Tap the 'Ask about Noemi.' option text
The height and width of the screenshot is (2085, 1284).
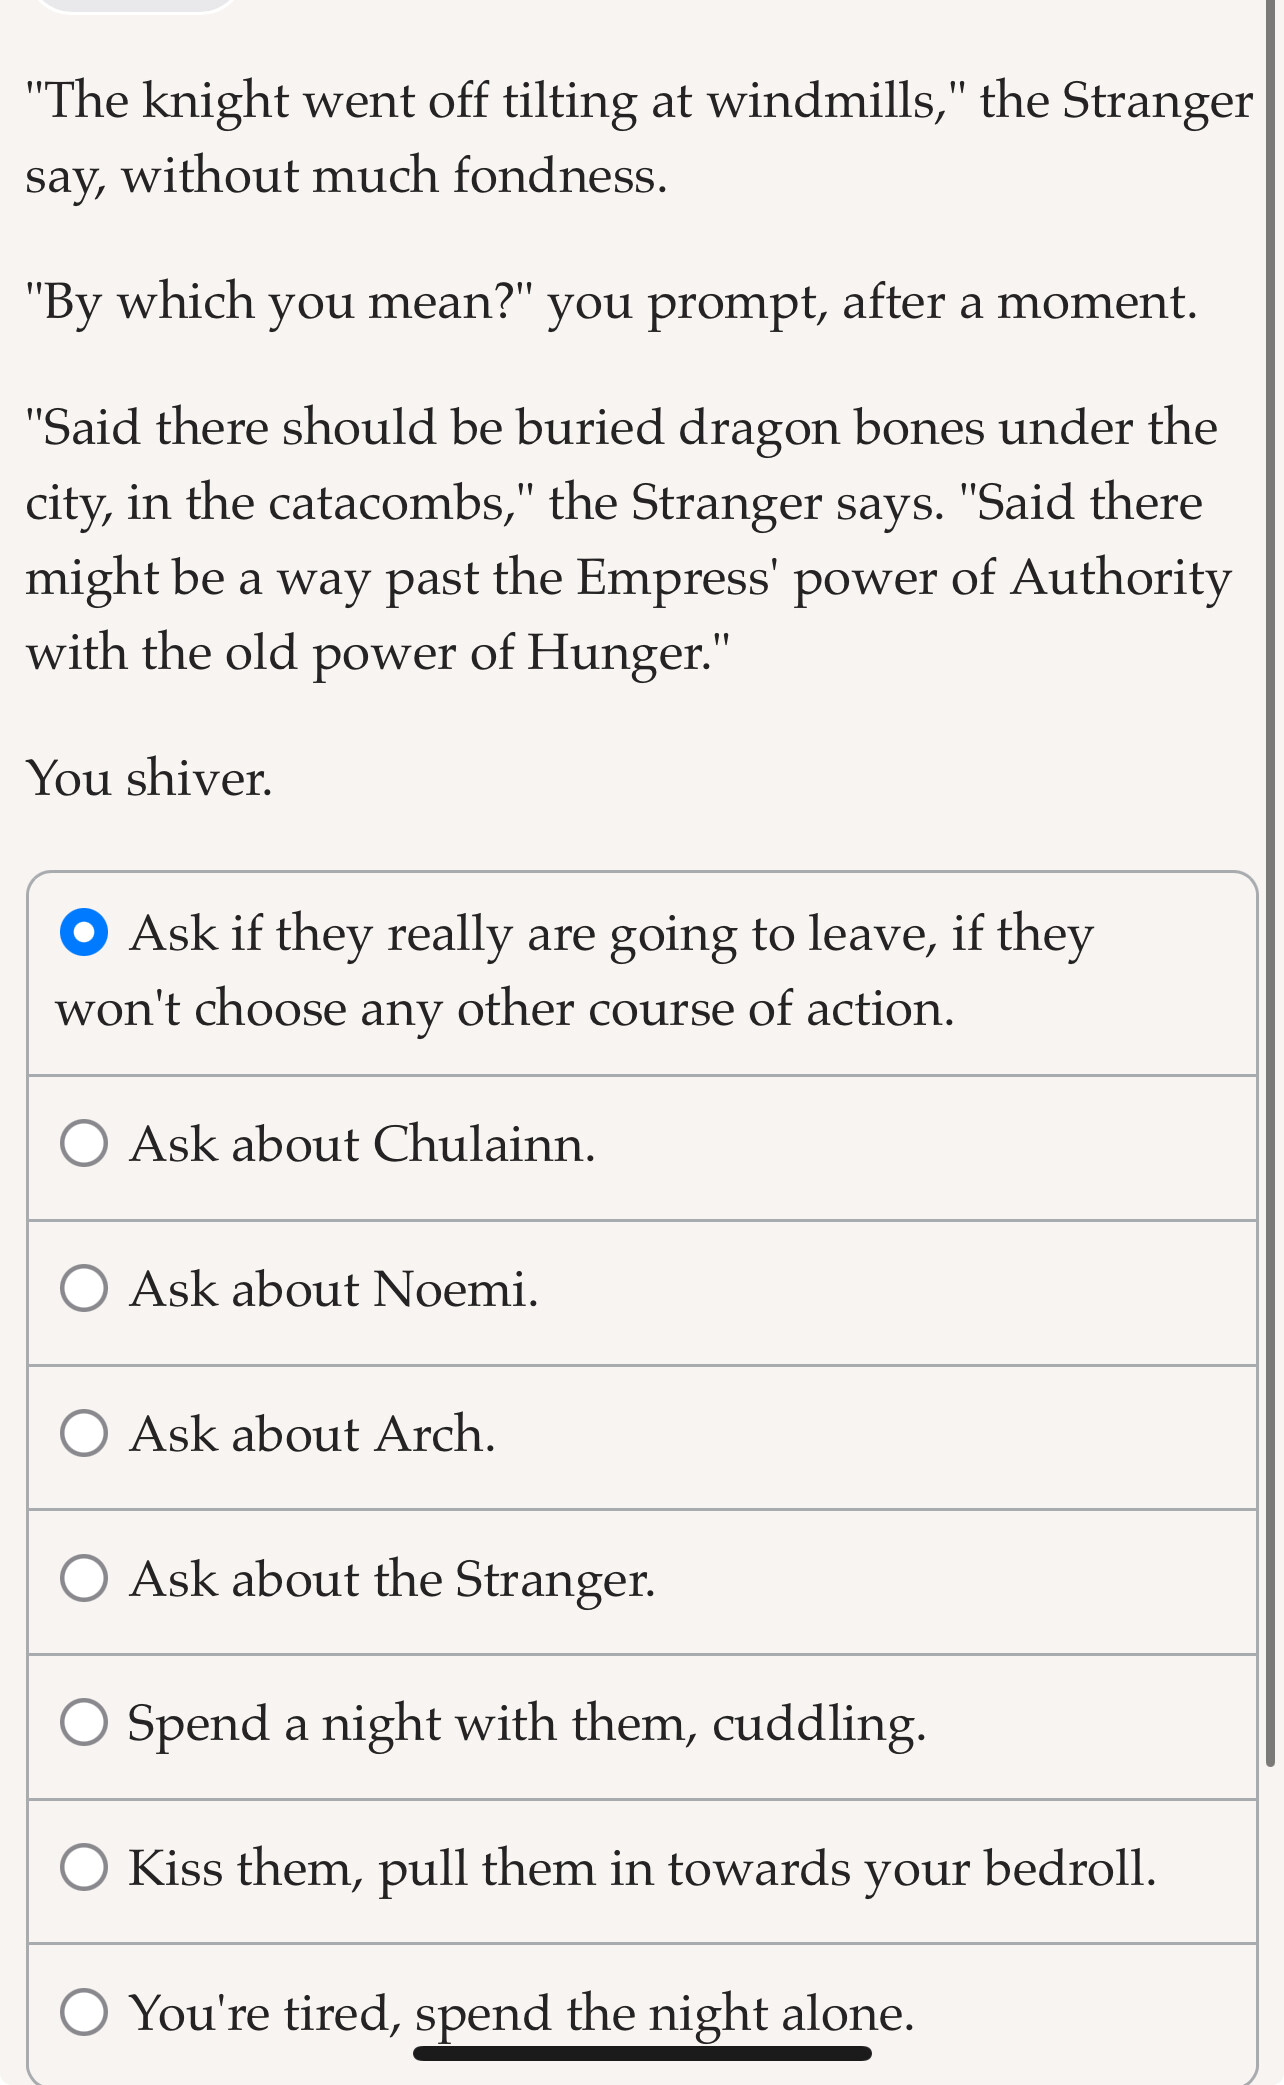click(x=334, y=1288)
